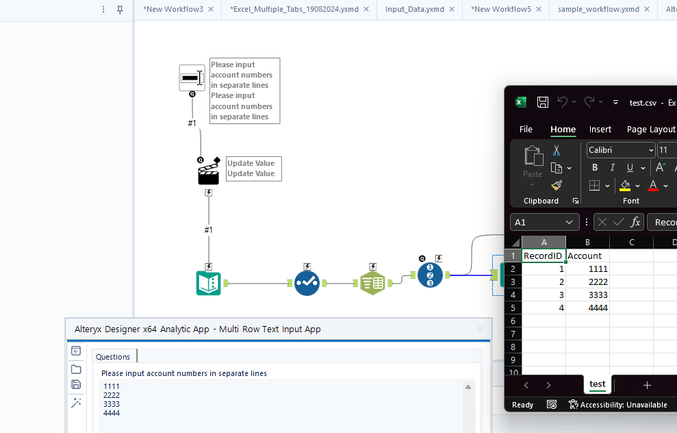Click the Insert Function fx icon
Image resolution: width=677 pixels, height=433 pixels.
pyautogui.click(x=635, y=222)
